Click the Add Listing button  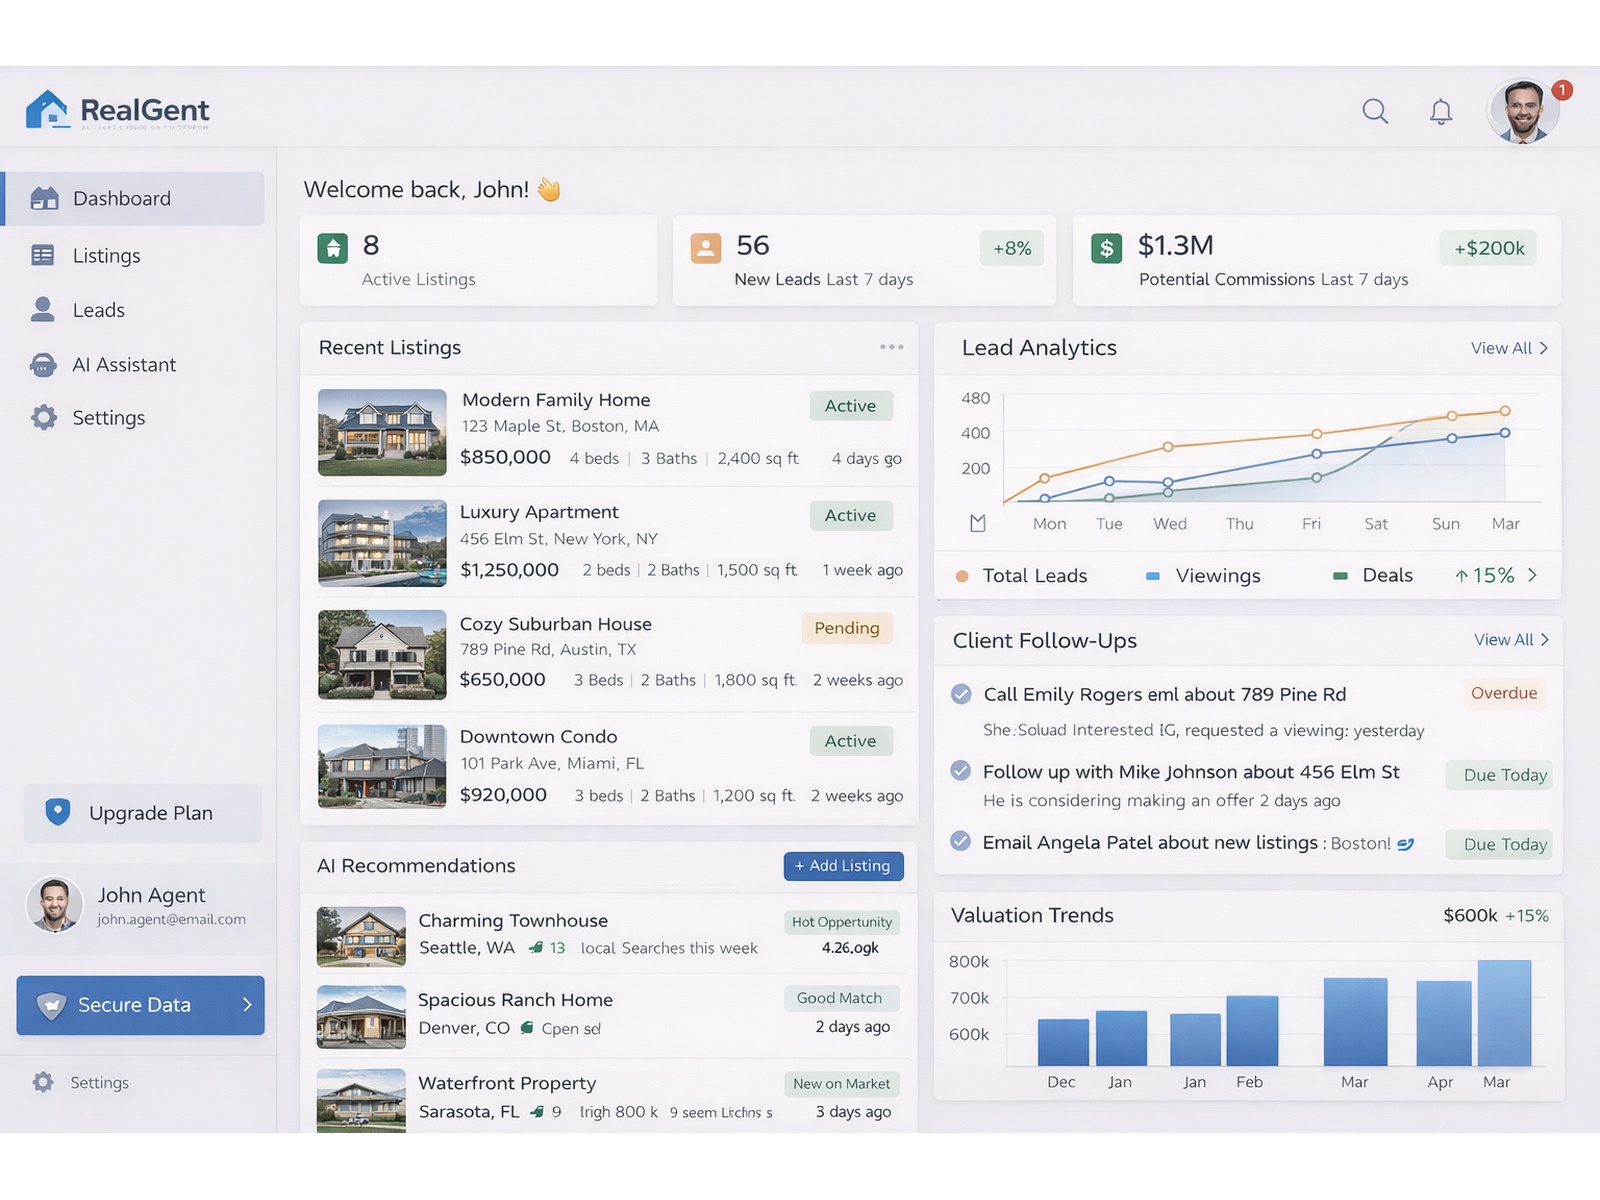[844, 866]
